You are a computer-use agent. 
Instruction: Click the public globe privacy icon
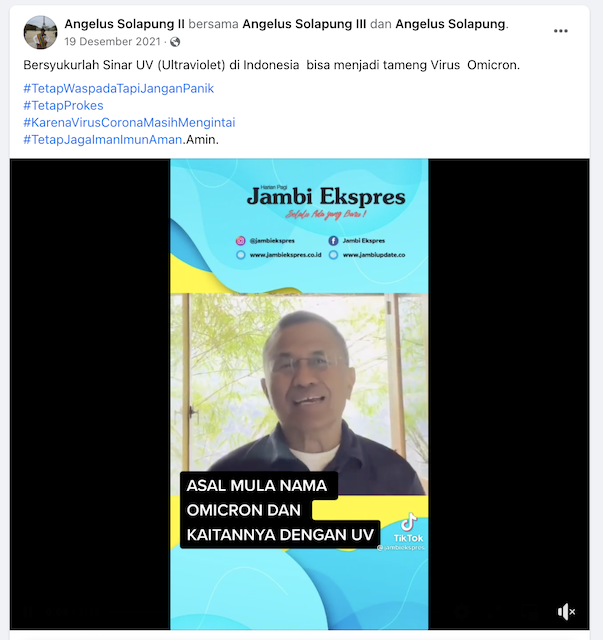(175, 42)
